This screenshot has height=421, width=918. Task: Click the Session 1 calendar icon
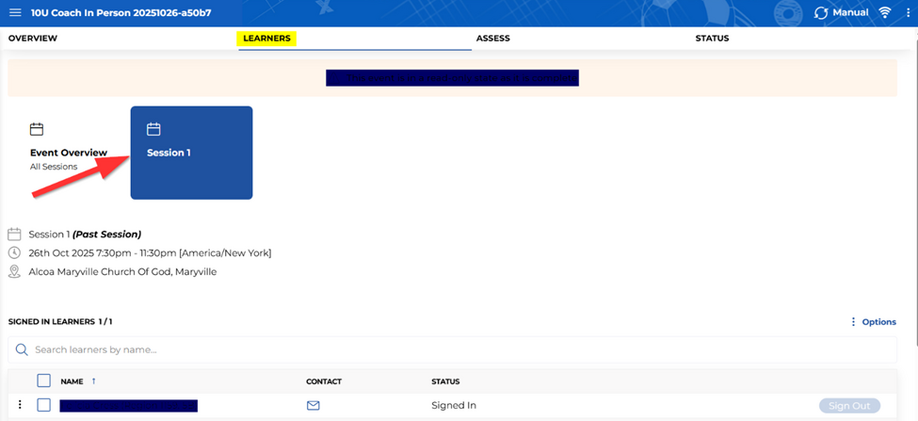(154, 129)
